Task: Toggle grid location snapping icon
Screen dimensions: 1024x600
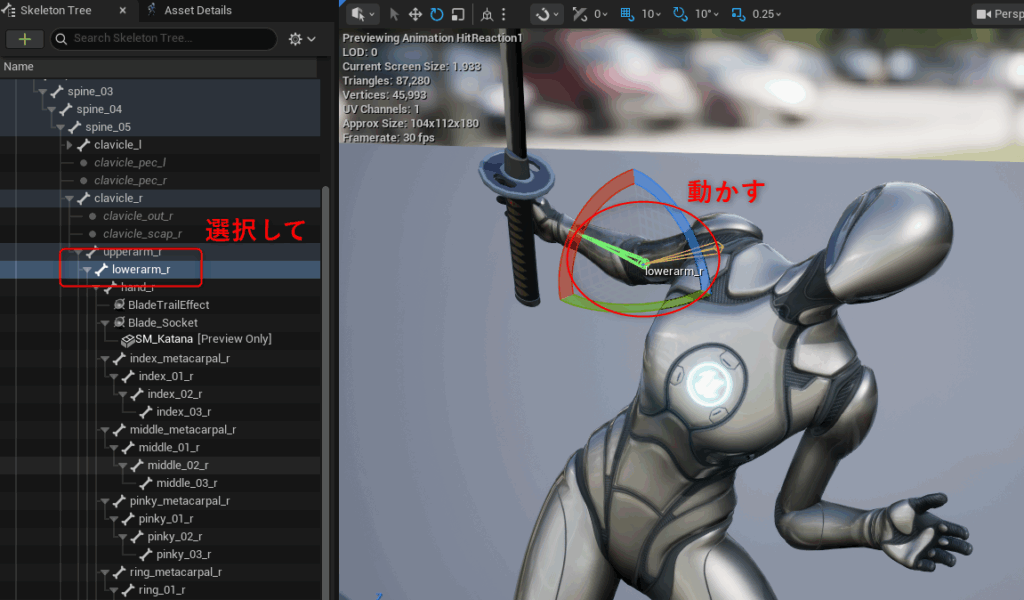Action: click(627, 14)
